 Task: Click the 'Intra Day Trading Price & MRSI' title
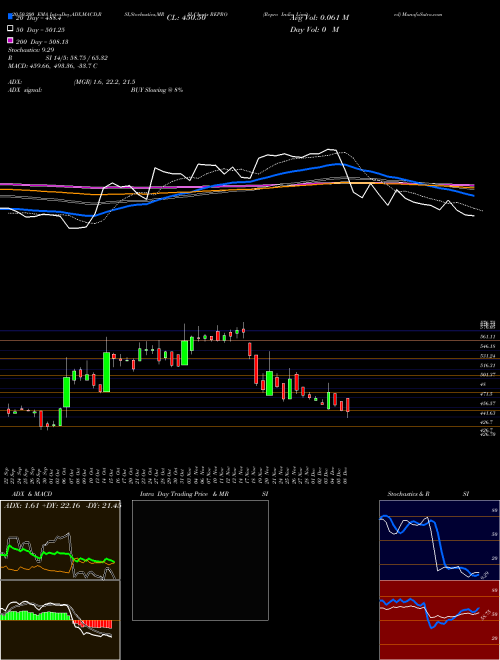(204, 494)
